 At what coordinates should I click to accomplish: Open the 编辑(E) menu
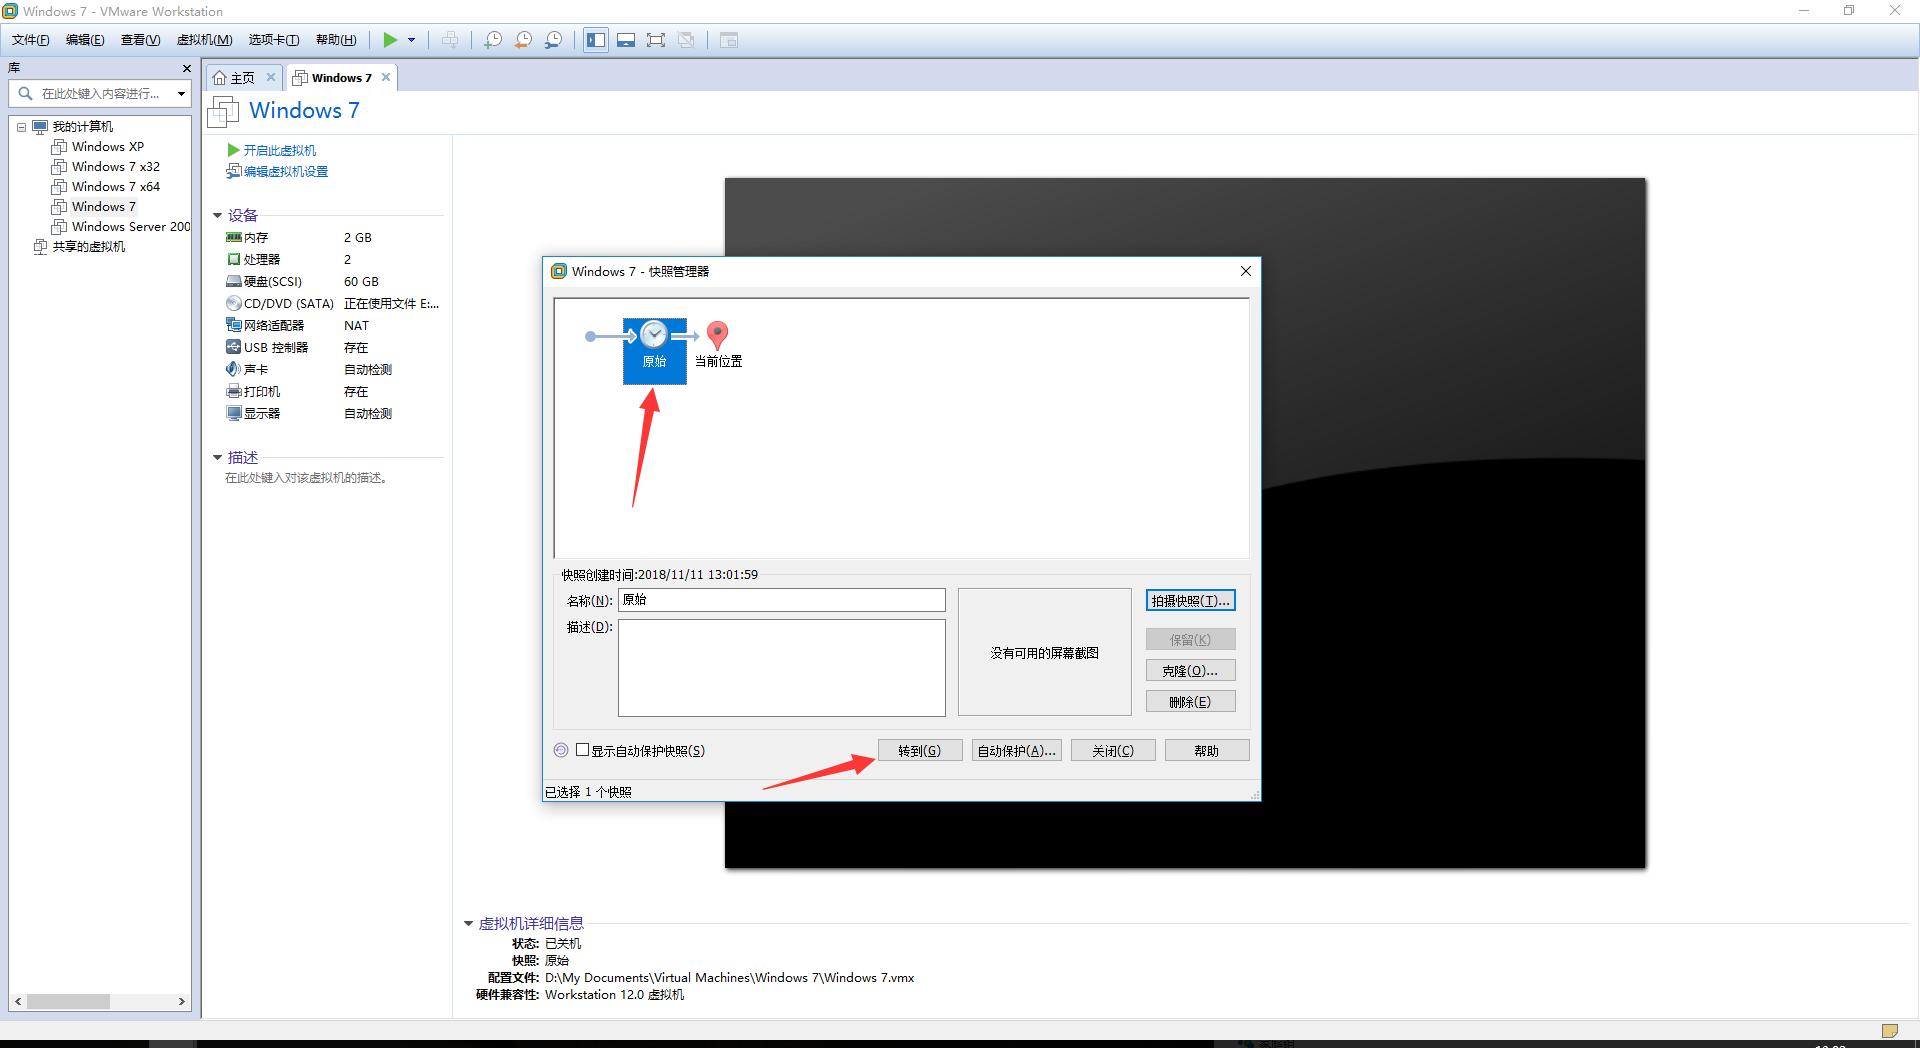[x=85, y=40]
